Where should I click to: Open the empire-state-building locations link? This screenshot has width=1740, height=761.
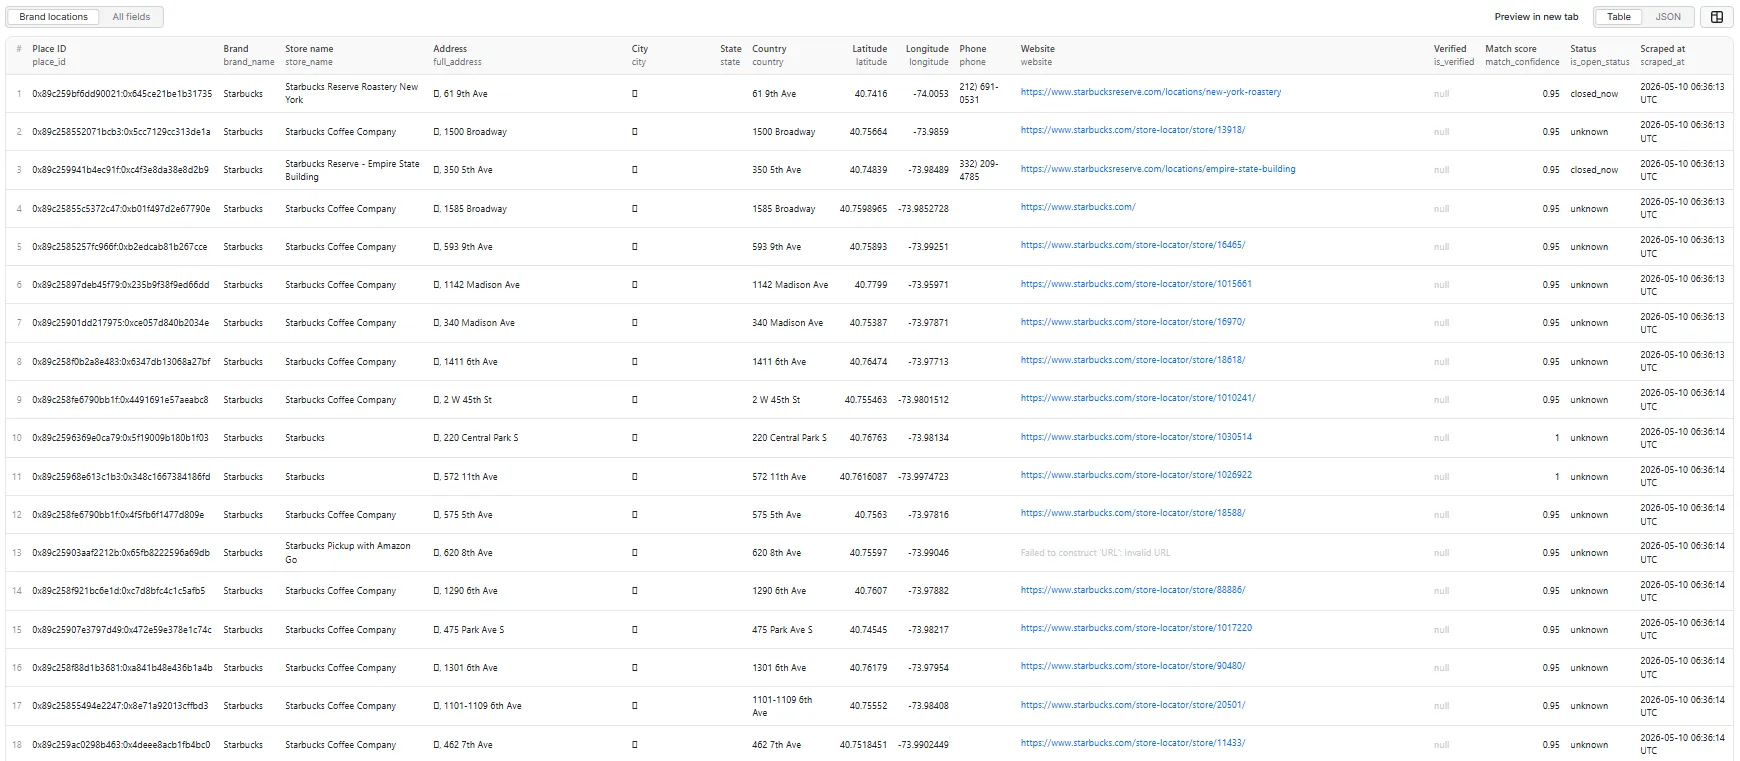pos(1157,169)
